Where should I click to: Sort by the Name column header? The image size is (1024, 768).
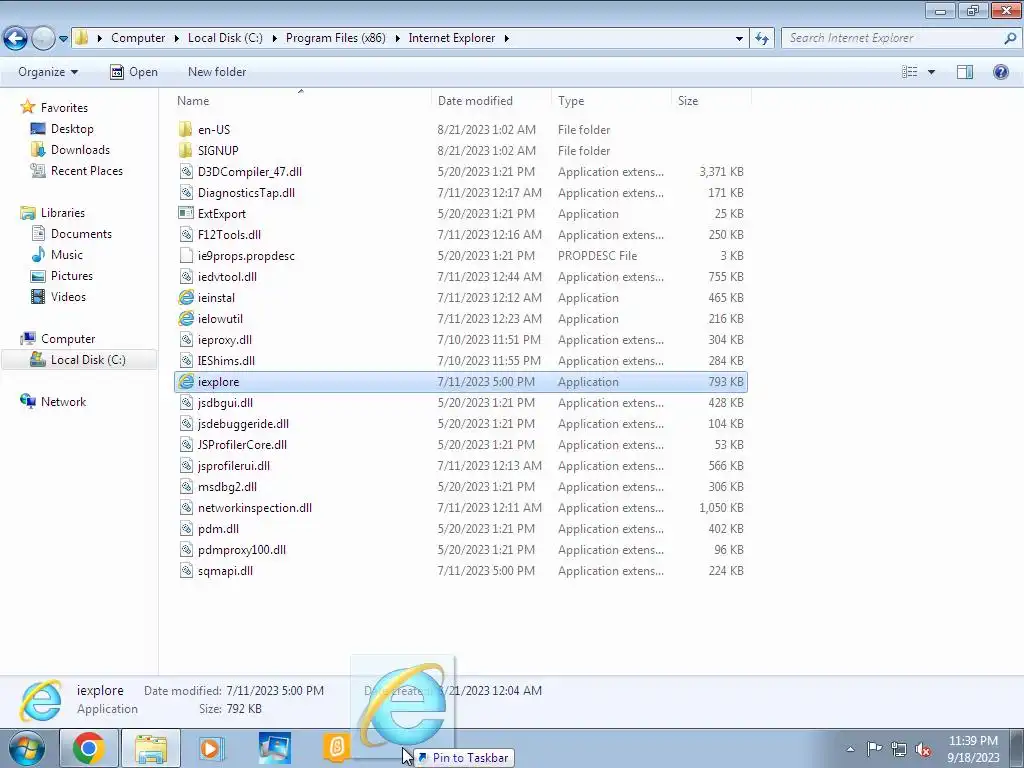pos(193,101)
